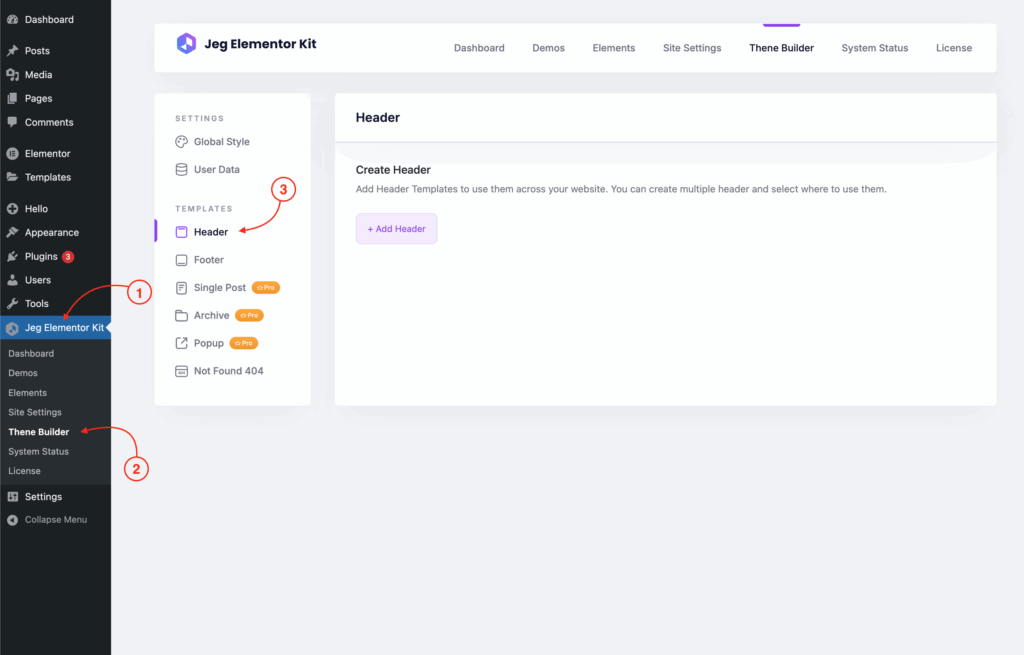Click the Popup external-link icon
The width and height of the screenshot is (1024, 655).
click(181, 343)
